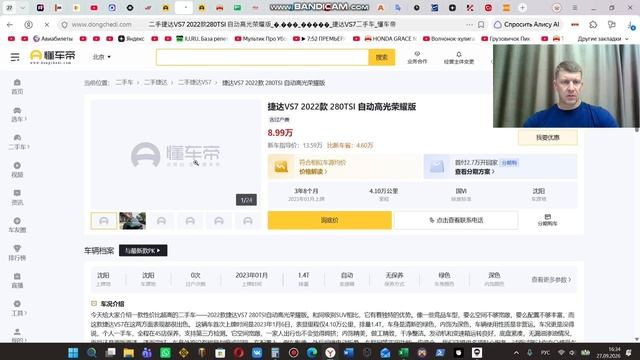Expand the tab list dropdown arrow
640x360 pixels.
coord(23,8)
